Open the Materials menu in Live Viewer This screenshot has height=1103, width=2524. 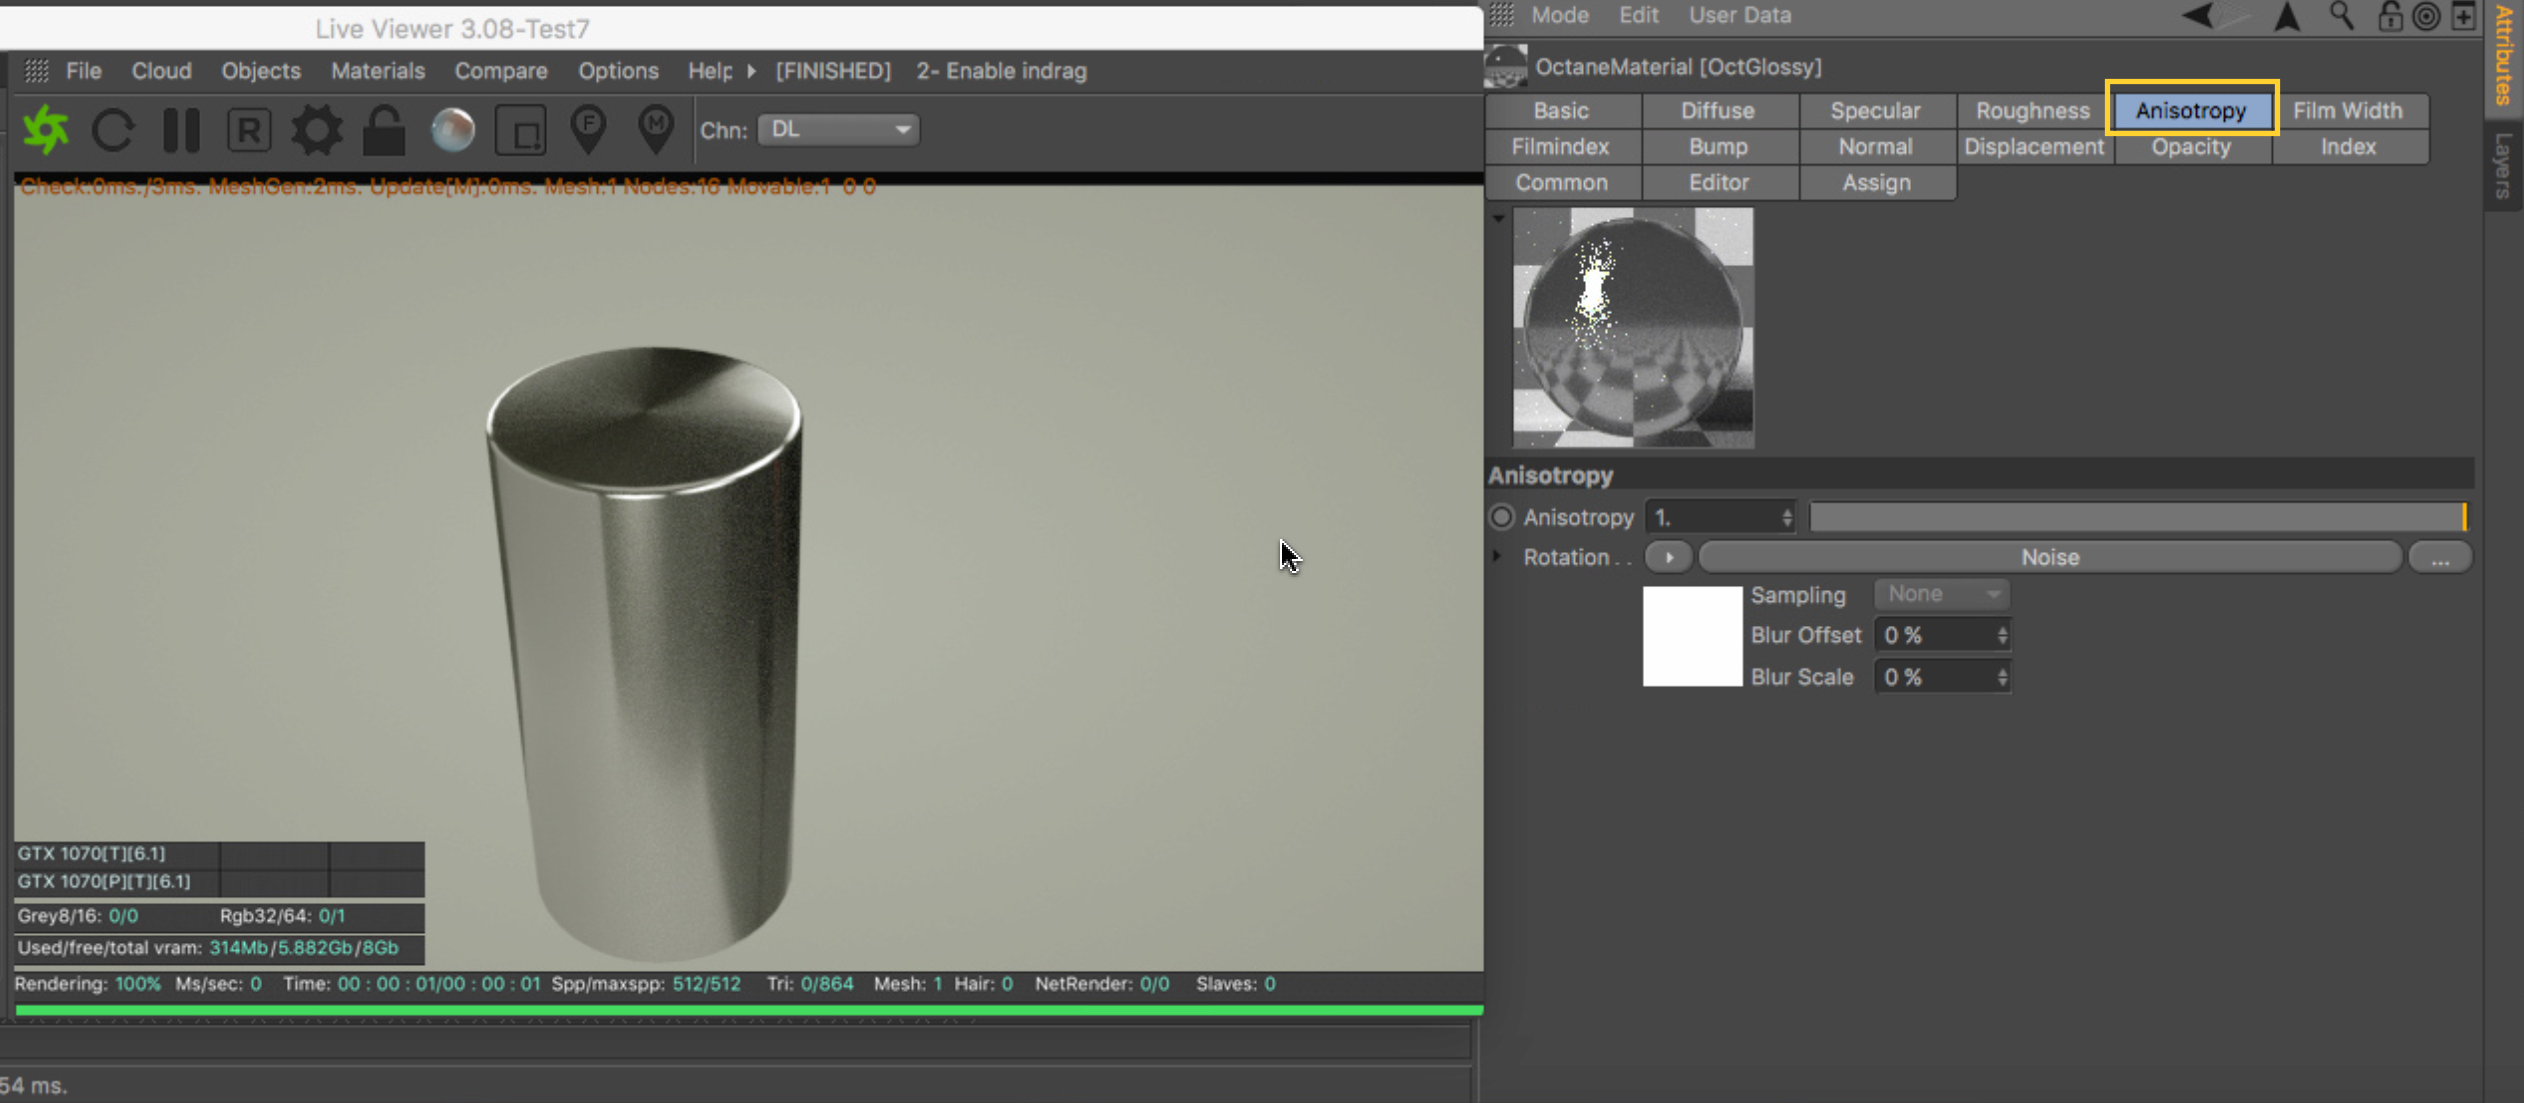pos(377,71)
